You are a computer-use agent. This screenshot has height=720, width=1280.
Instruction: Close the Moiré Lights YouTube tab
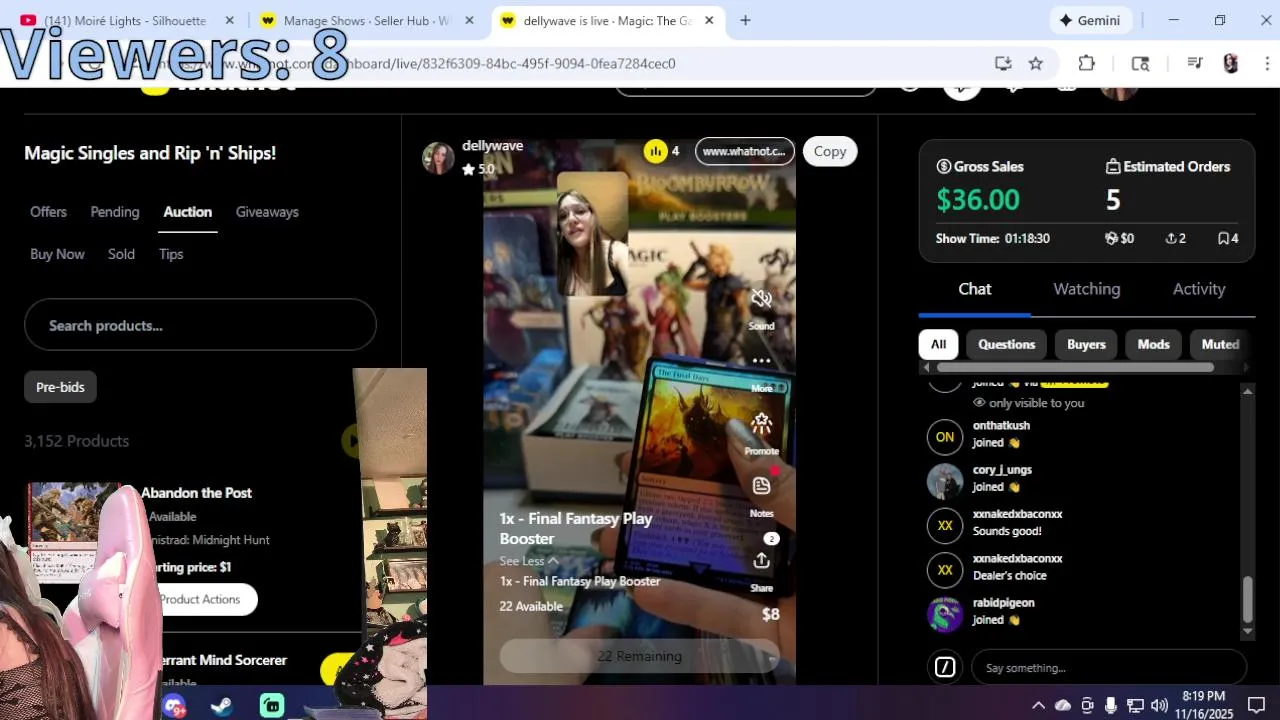230,20
